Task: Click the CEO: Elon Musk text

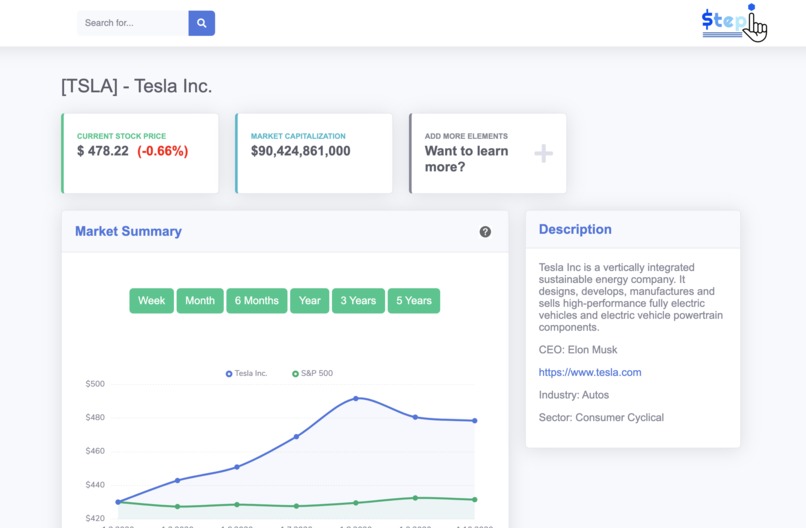Action: pyautogui.click(x=578, y=350)
